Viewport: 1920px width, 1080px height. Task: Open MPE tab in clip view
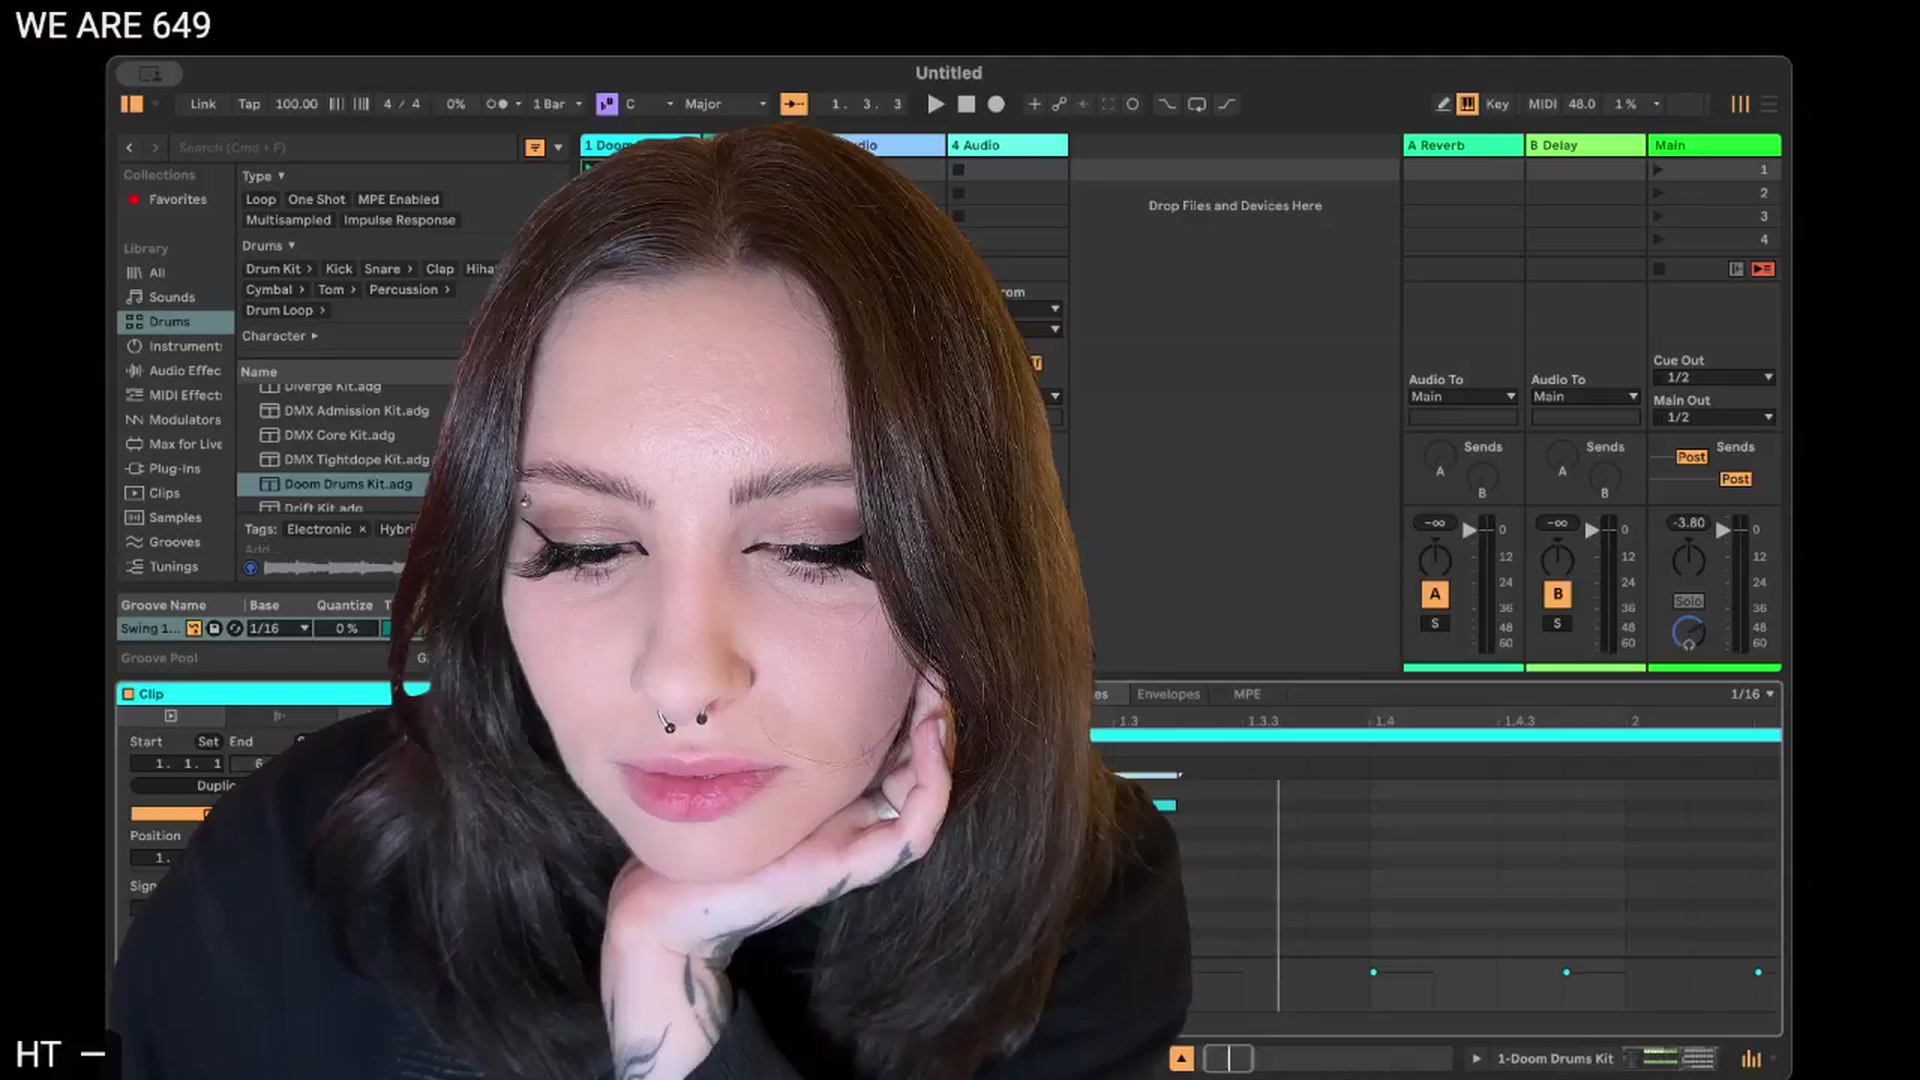1246,694
